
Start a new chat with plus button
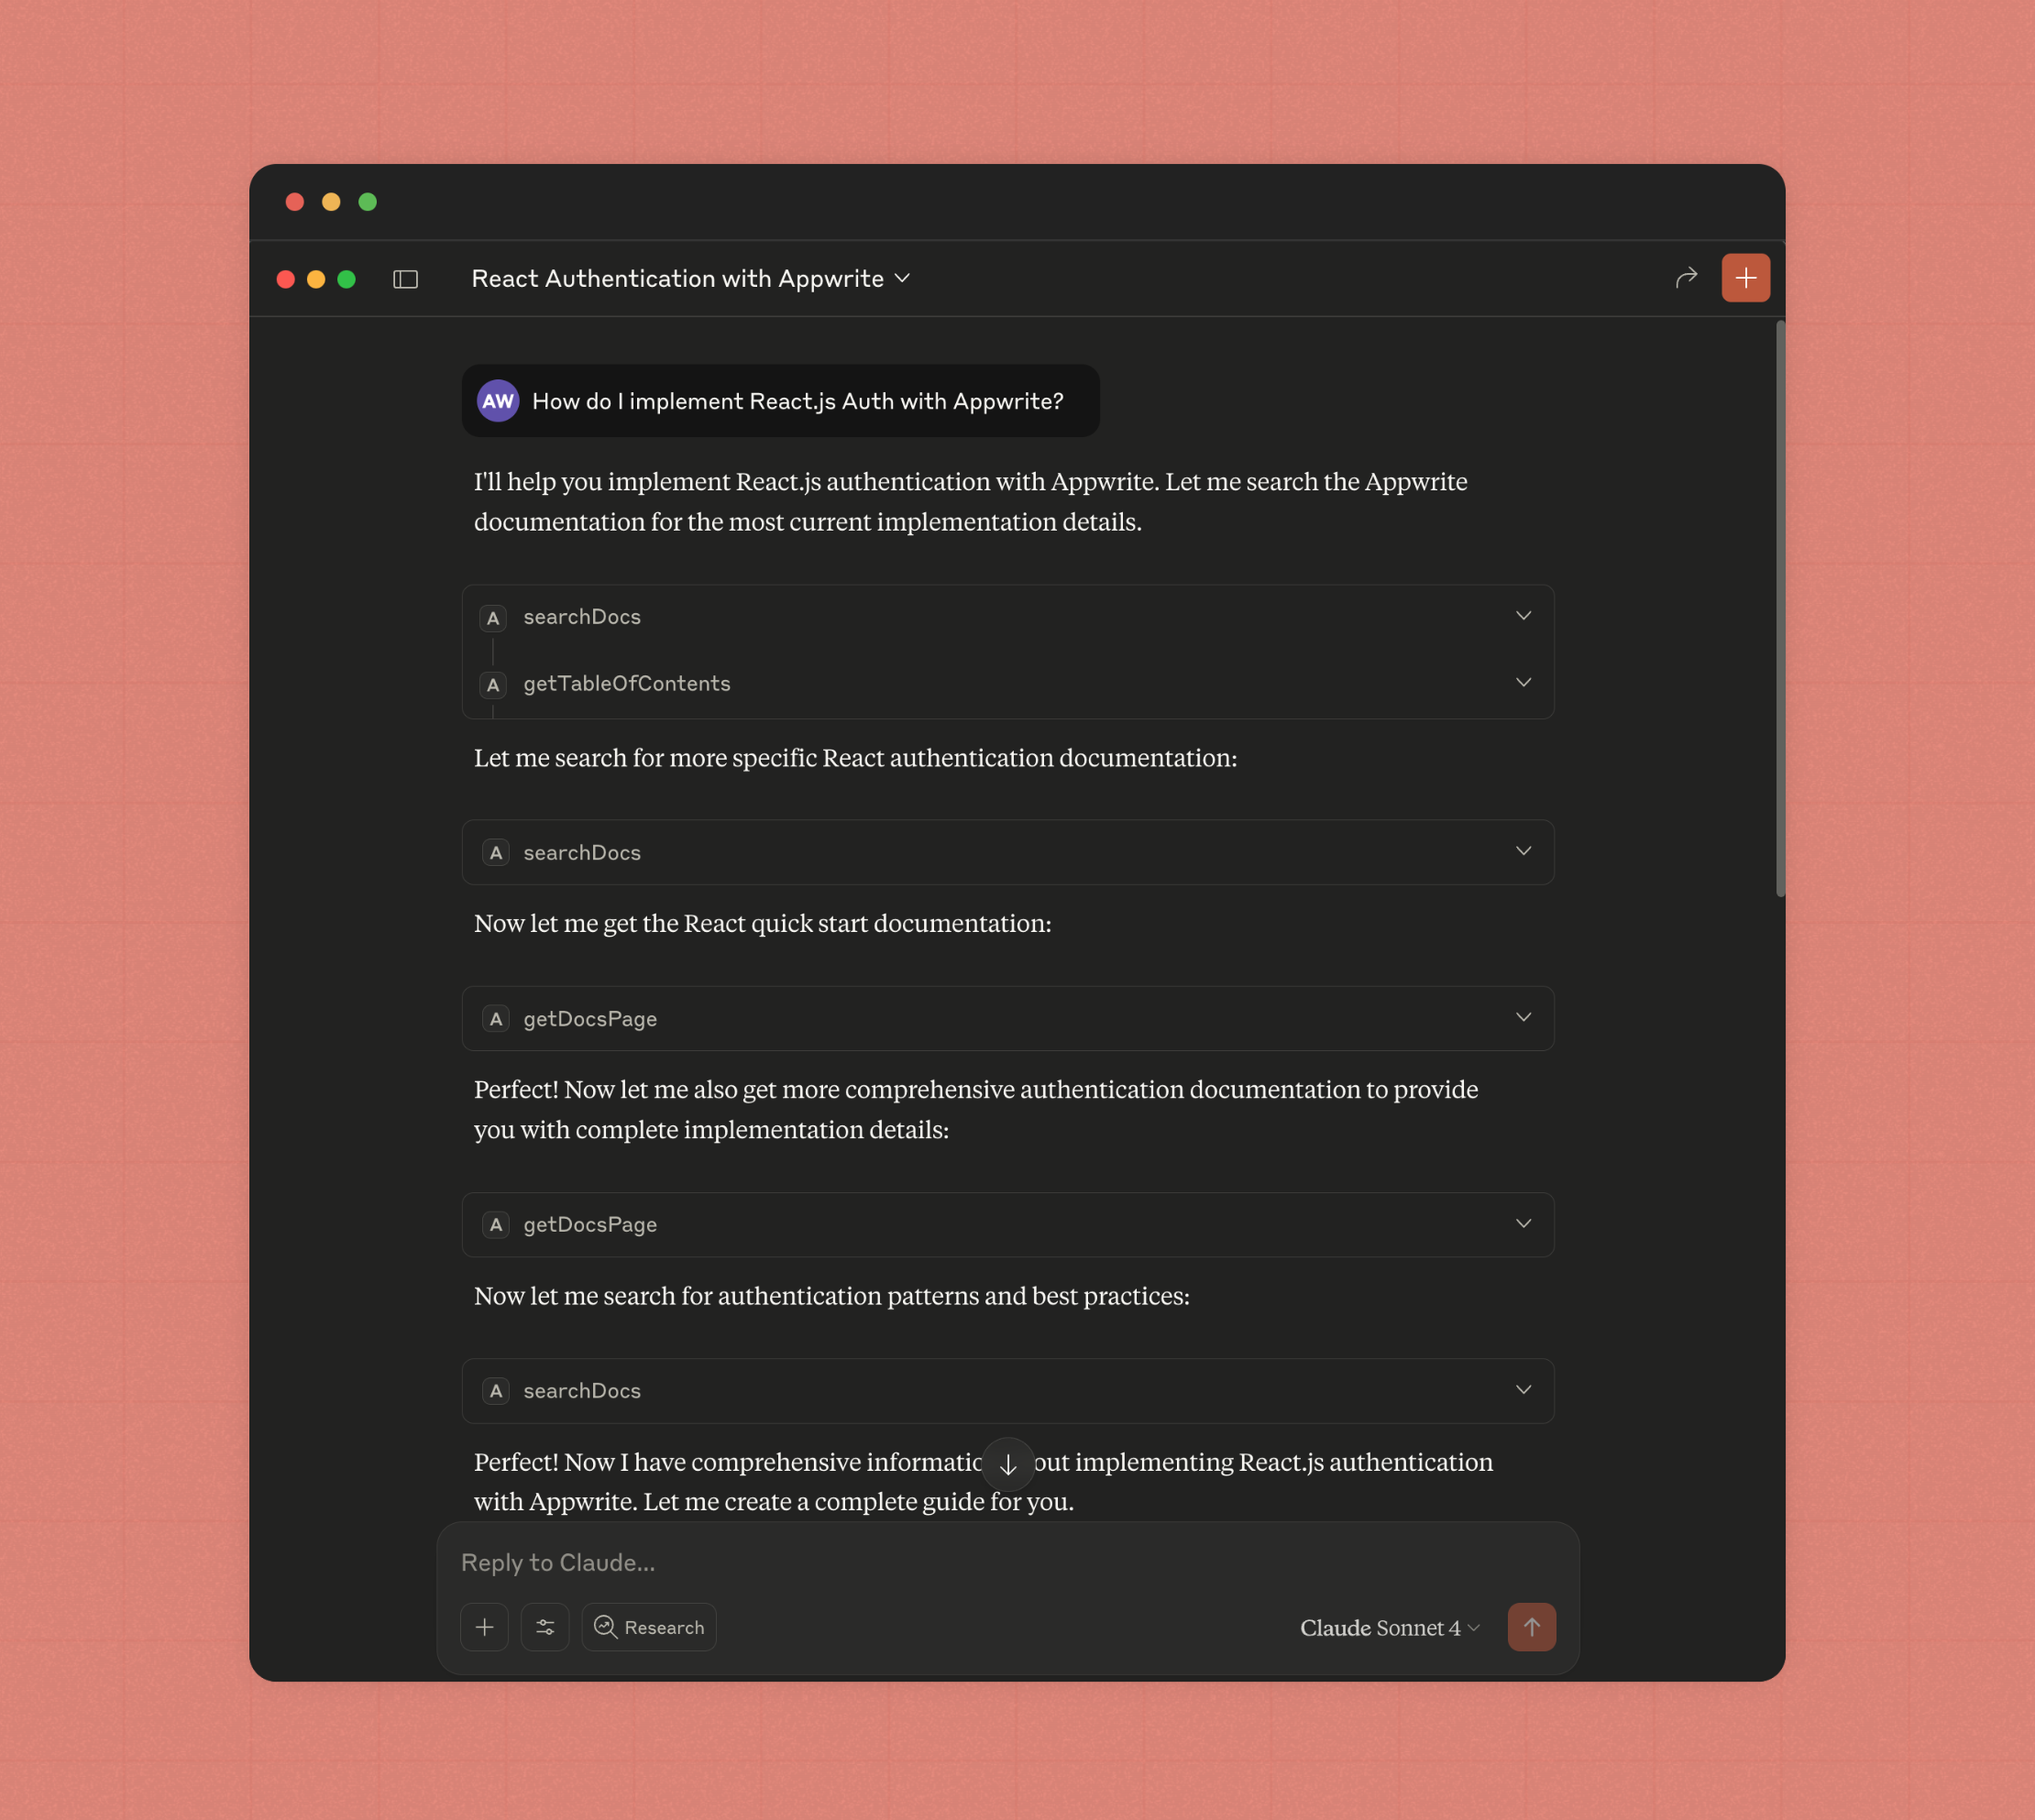point(1745,278)
